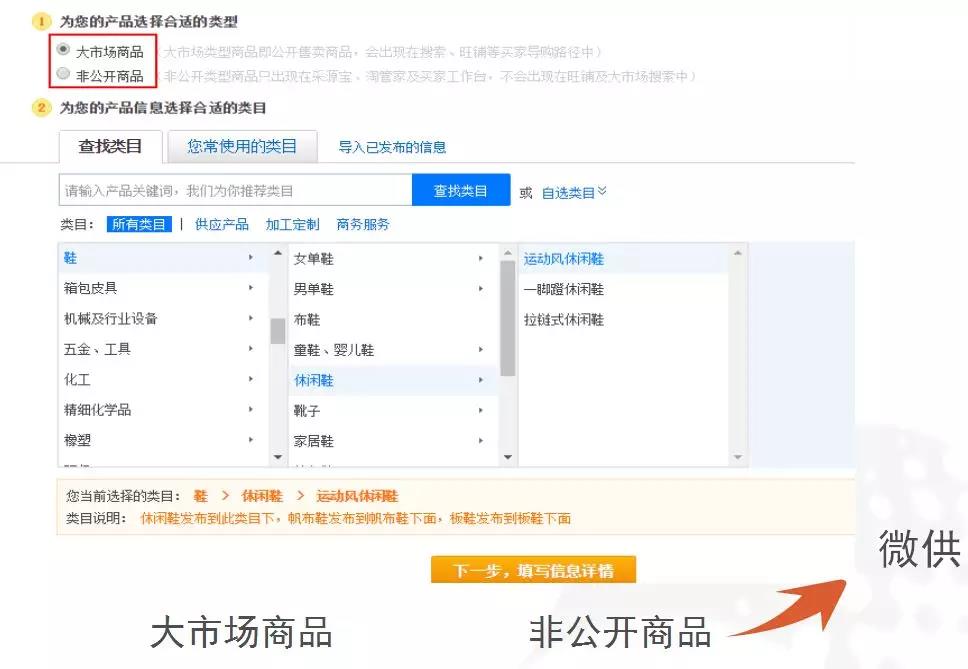The height and width of the screenshot is (669, 968).
Task: Select the 大市场商品 radio button
Action: (x=64, y=49)
